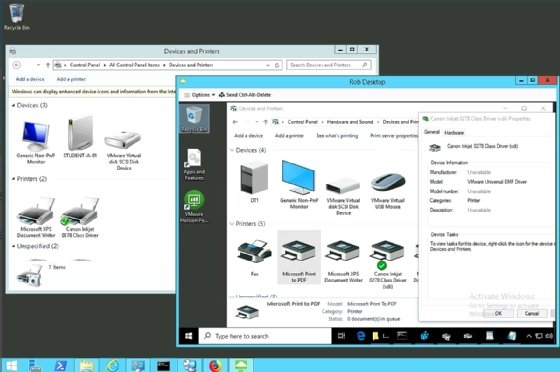Open Command Prompt from the host taskbar
The height and width of the screenshot is (372, 560).
coord(164,366)
